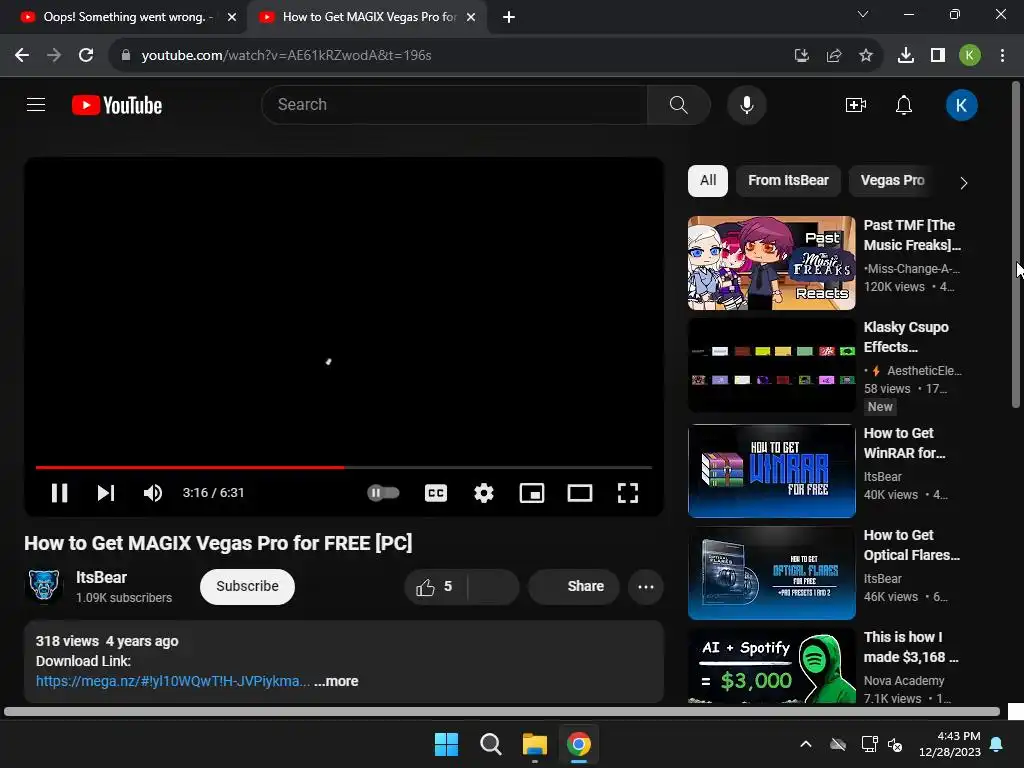
Task: Bookmark this page with star
Action: (x=866, y=56)
